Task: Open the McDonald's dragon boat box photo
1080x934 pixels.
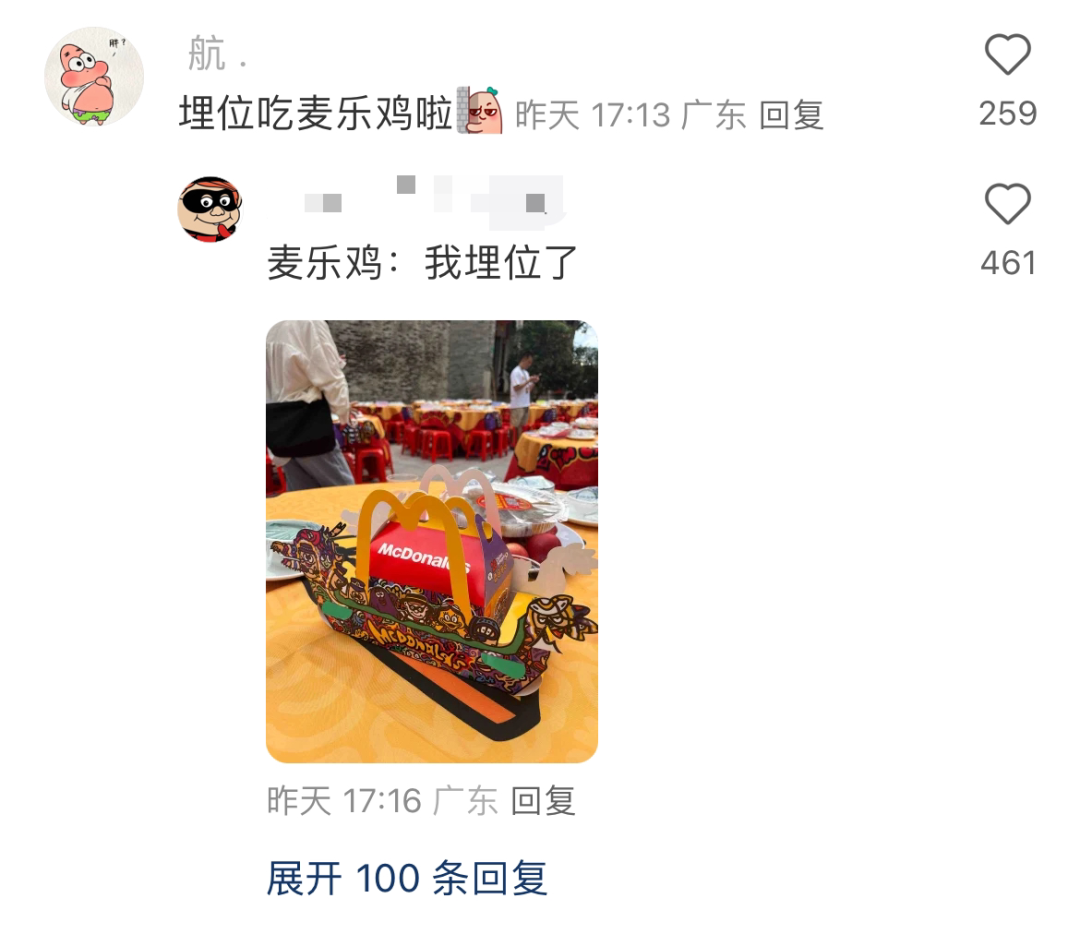Action: pyautogui.click(x=432, y=541)
